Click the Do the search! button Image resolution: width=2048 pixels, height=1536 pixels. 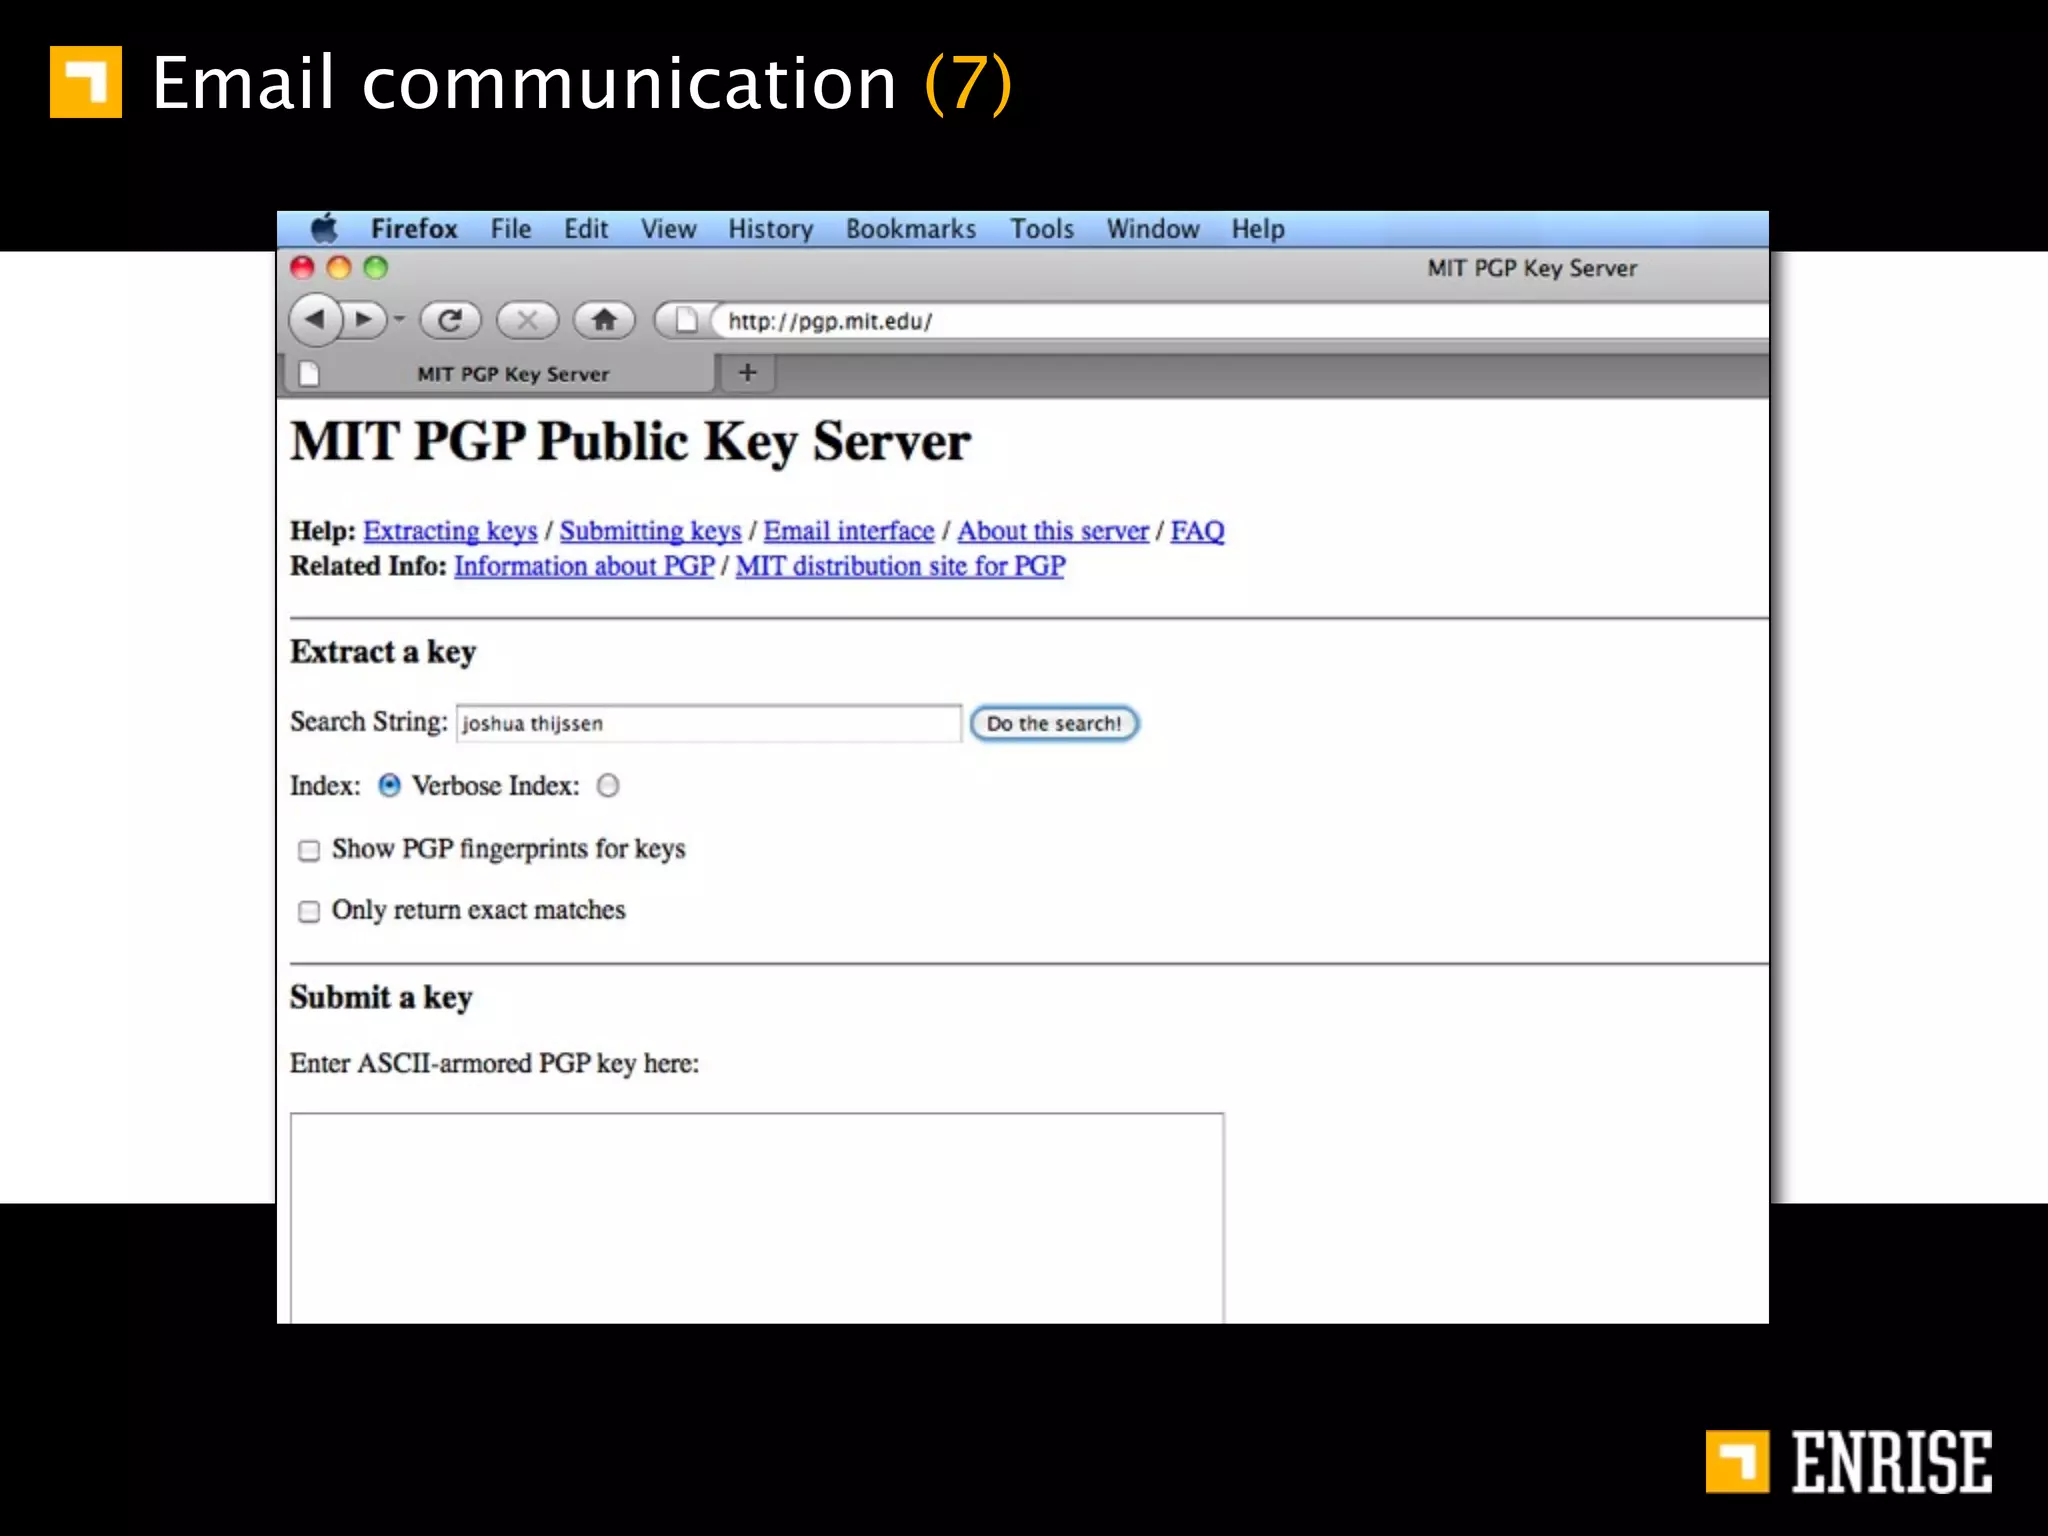tap(1054, 723)
